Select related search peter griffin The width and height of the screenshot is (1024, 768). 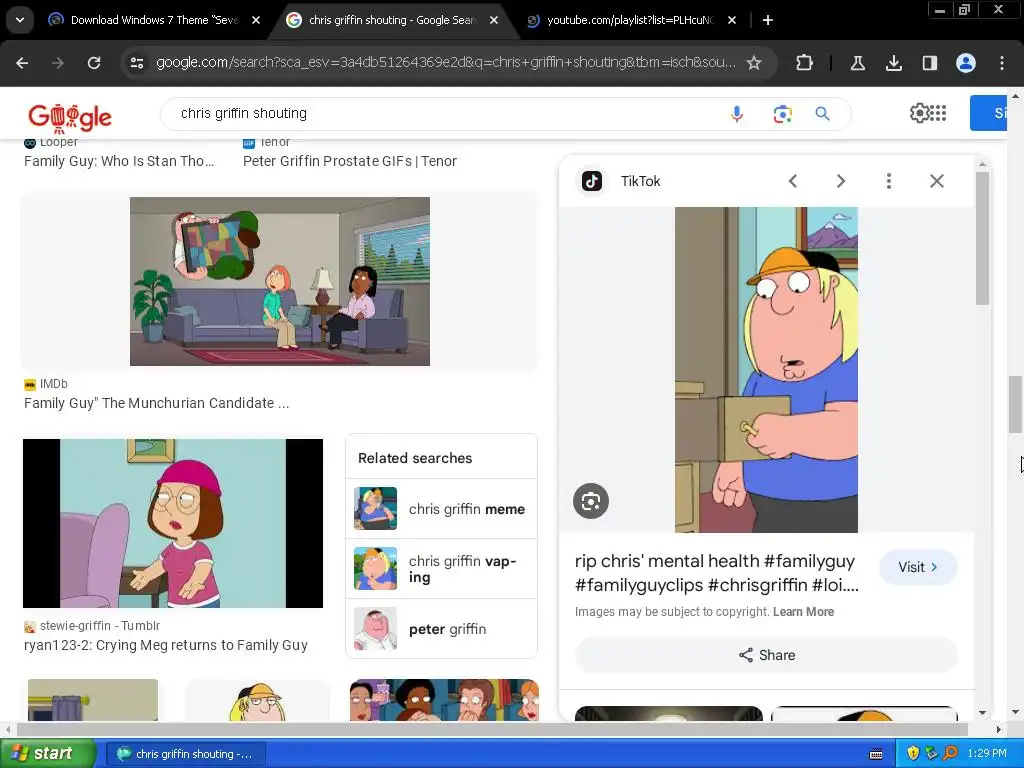pyautogui.click(x=441, y=629)
